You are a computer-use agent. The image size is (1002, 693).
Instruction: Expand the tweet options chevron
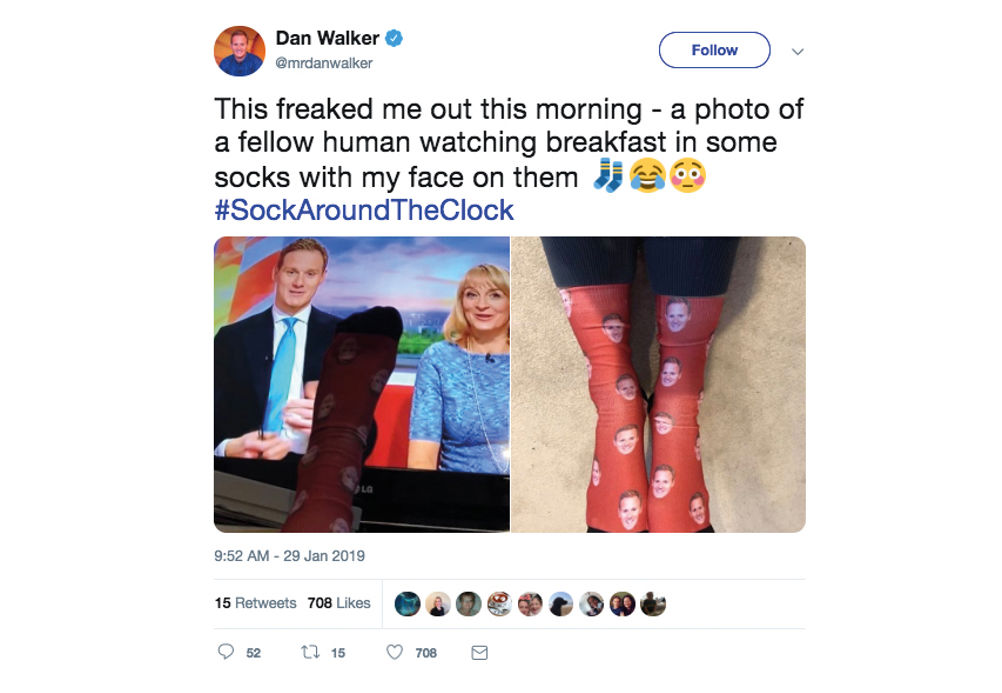coord(797,51)
